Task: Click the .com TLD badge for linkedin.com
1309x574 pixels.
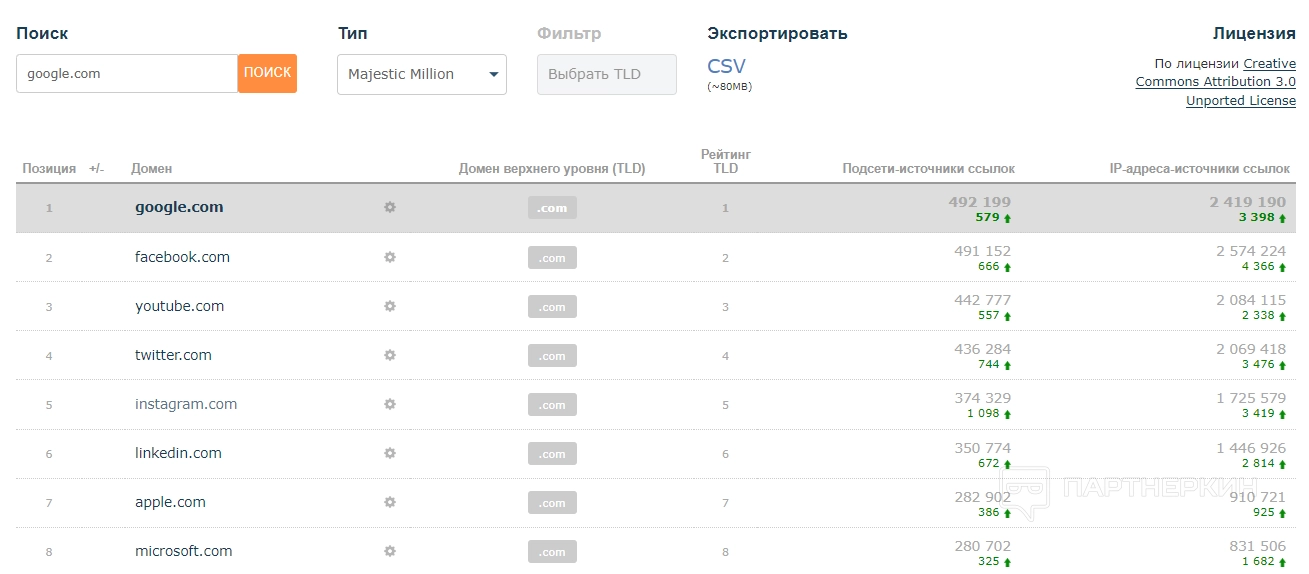Action: (x=552, y=454)
